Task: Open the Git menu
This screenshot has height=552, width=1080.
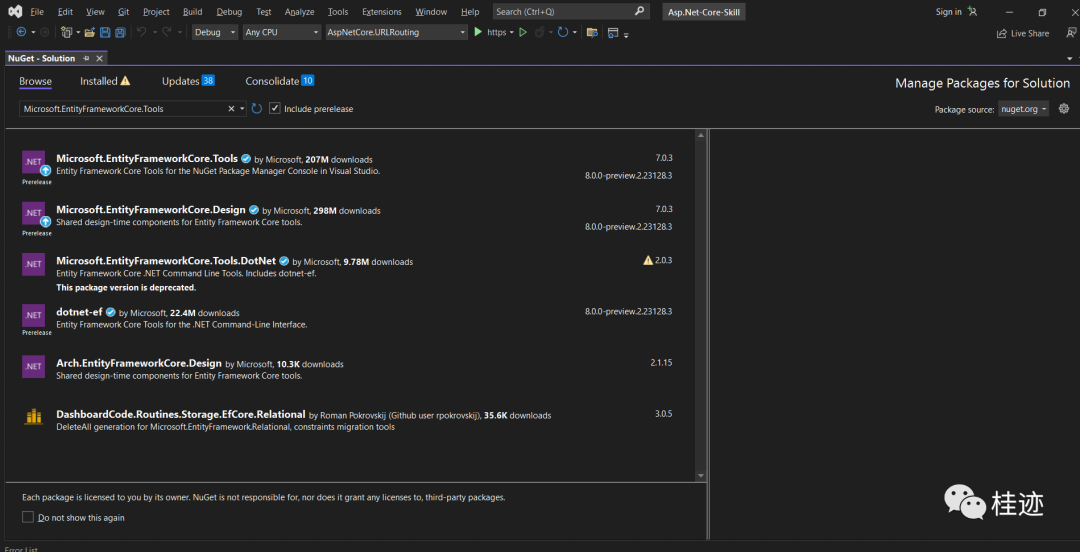Action: (123, 12)
